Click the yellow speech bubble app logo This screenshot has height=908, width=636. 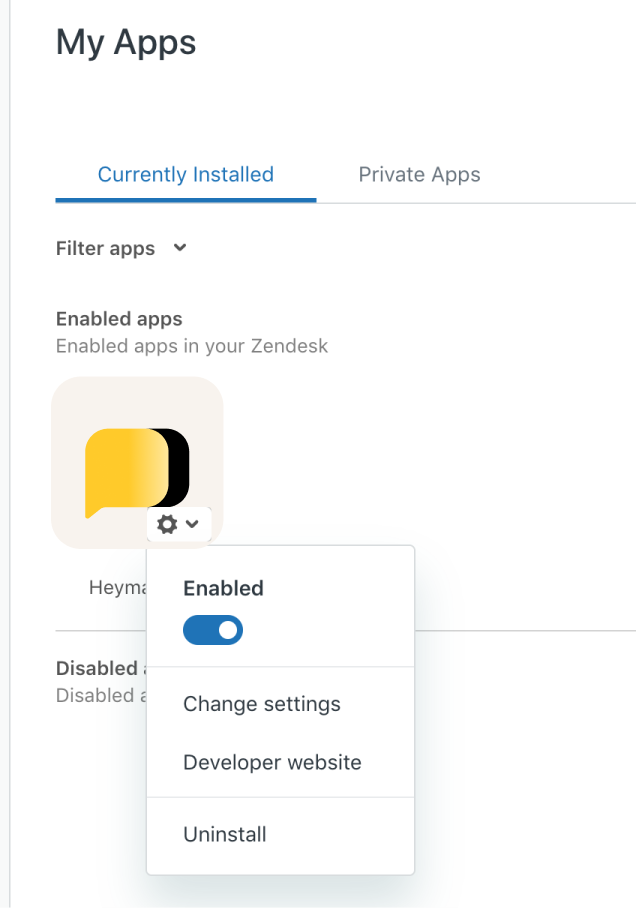coord(125,470)
